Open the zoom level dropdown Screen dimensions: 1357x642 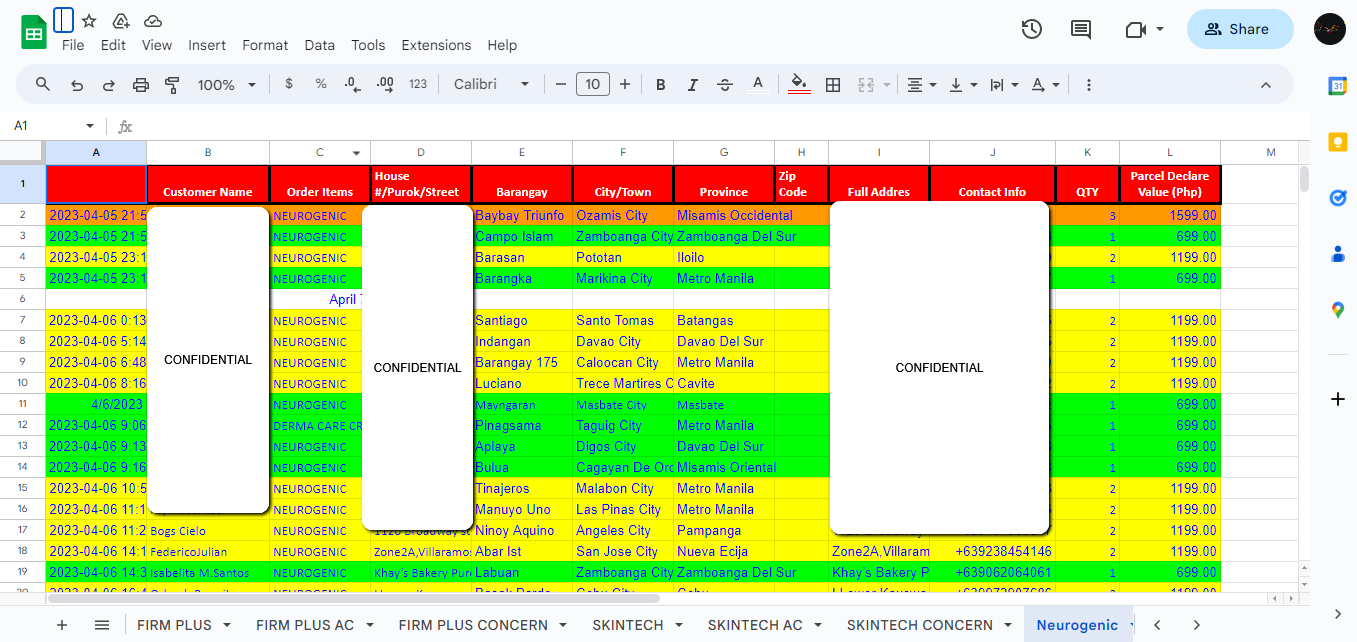tap(227, 85)
